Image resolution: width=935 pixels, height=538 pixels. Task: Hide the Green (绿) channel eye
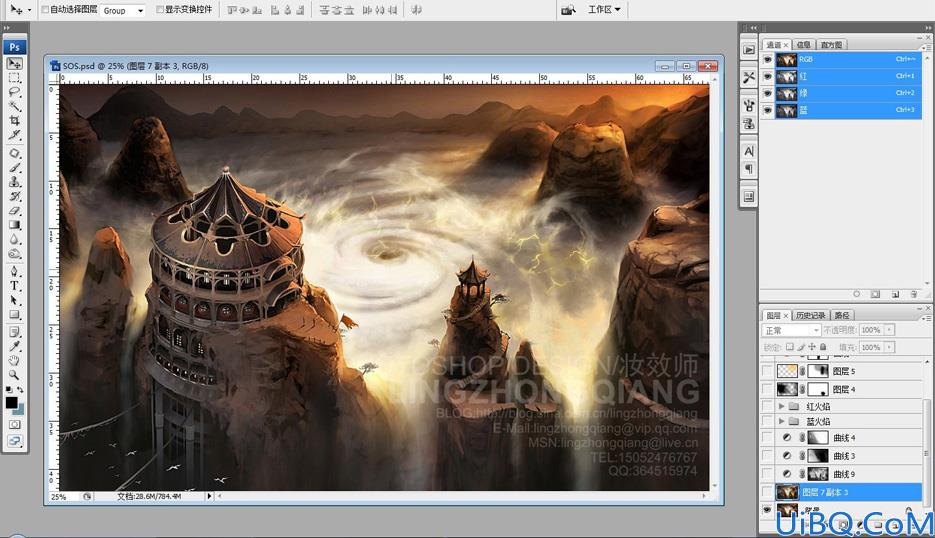click(x=767, y=93)
